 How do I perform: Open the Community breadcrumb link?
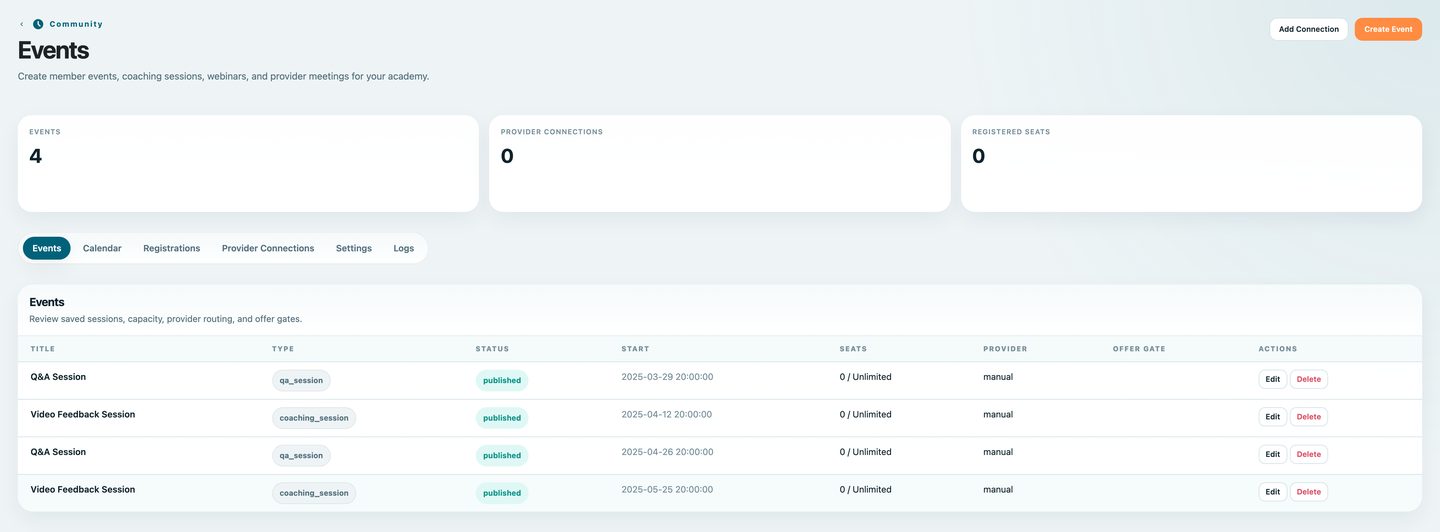click(x=76, y=24)
